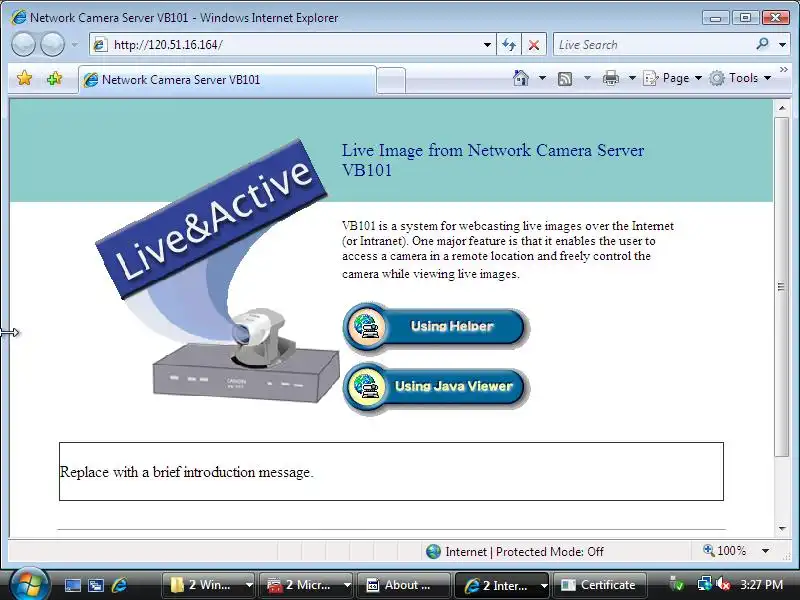Click the magnifier Search icon

(763, 44)
